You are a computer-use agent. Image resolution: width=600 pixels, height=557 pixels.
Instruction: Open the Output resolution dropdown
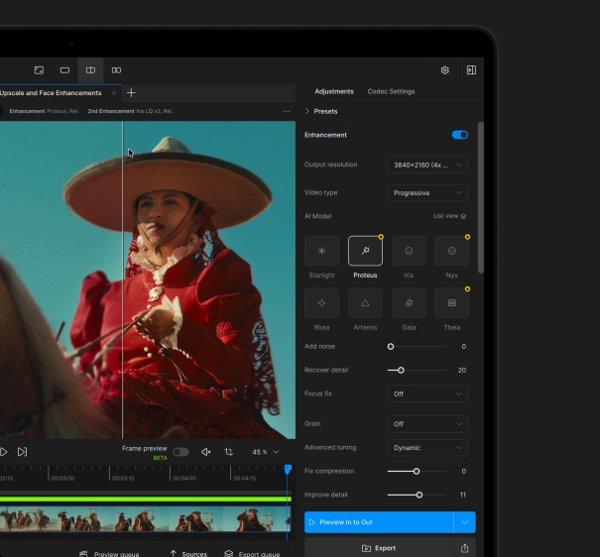pyautogui.click(x=427, y=165)
